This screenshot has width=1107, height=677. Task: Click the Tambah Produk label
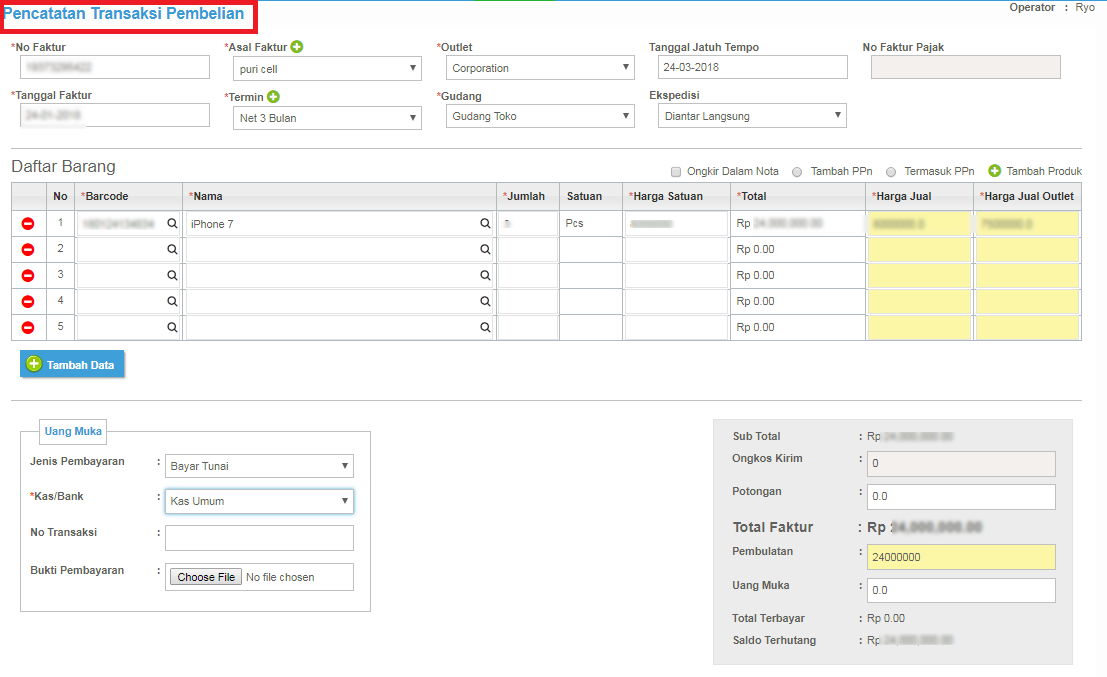[x=1044, y=172]
